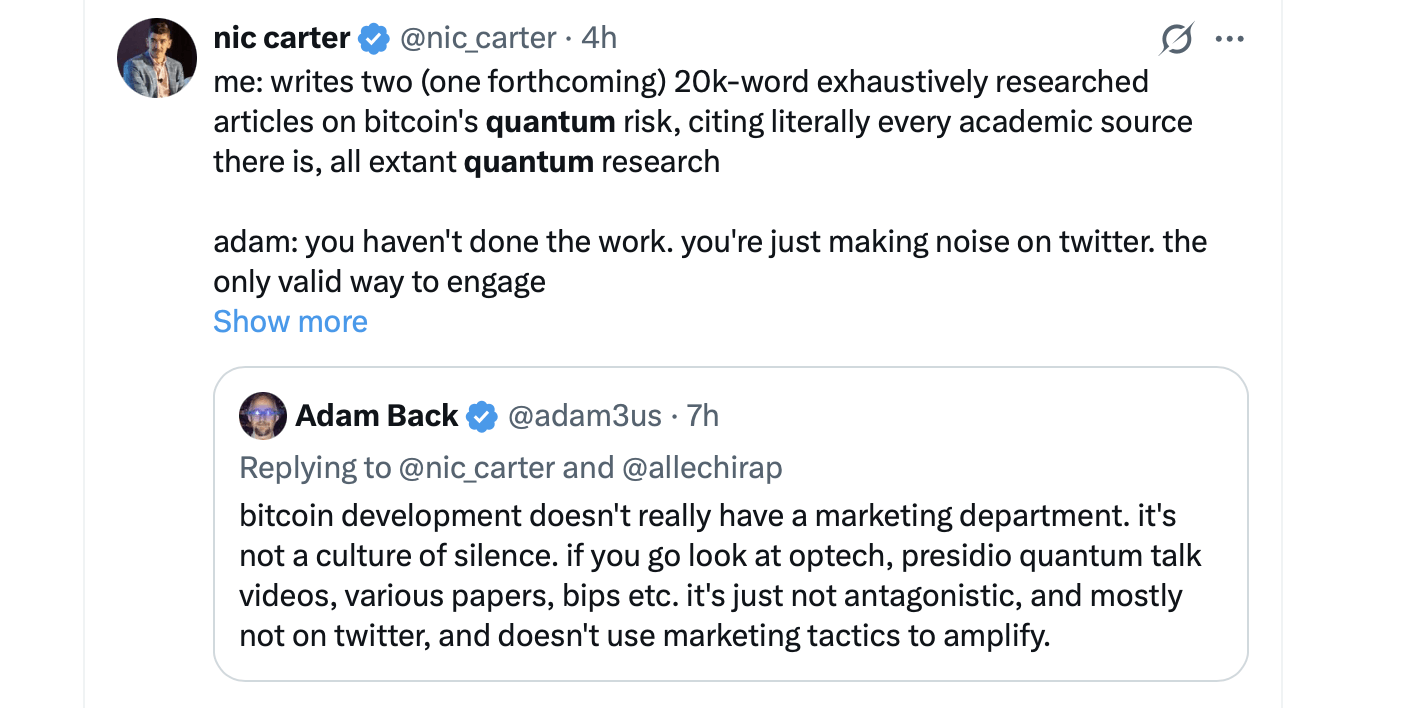Open the tweet's more options menu
The image size is (1404, 708).
click(x=1230, y=38)
